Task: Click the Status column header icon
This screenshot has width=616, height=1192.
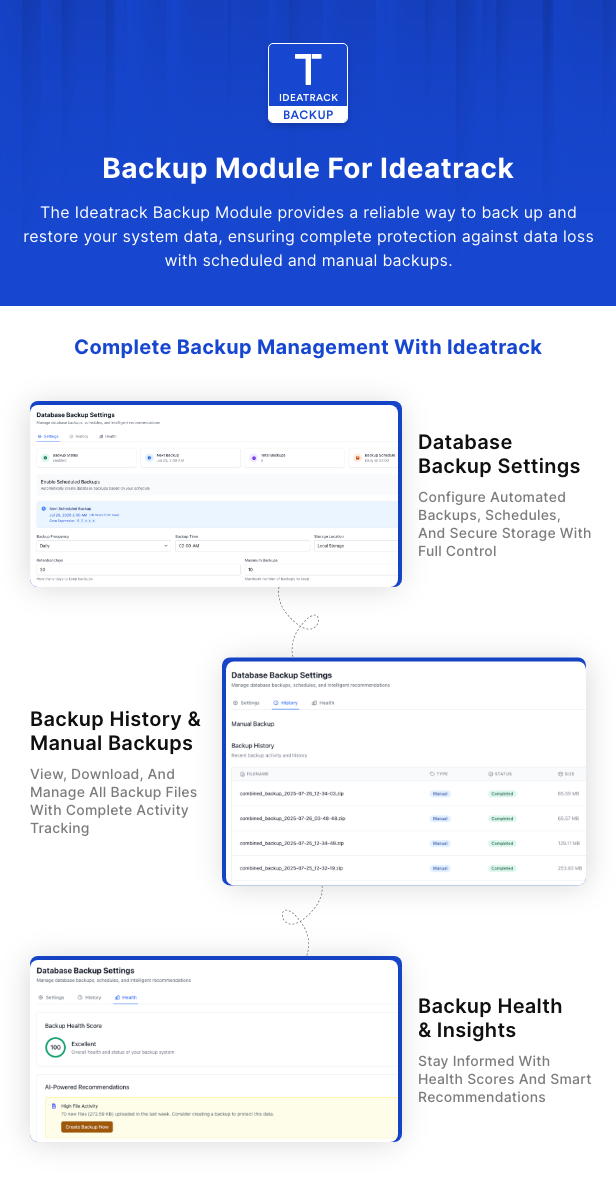Action: point(491,774)
